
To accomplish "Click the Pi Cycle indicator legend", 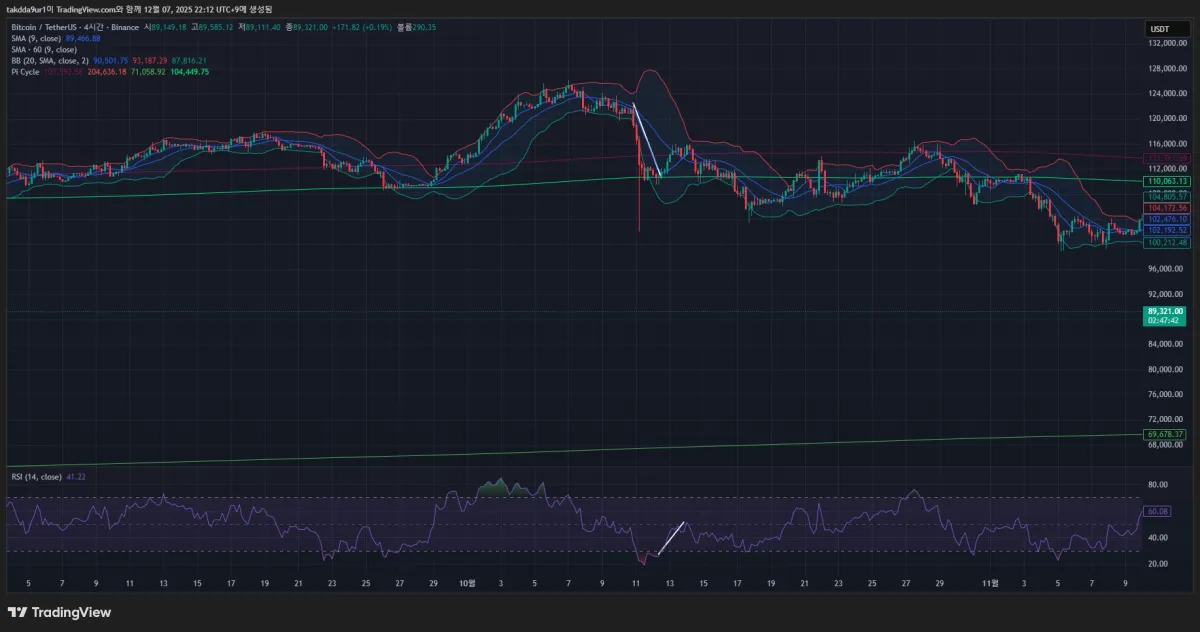I will click(26, 72).
